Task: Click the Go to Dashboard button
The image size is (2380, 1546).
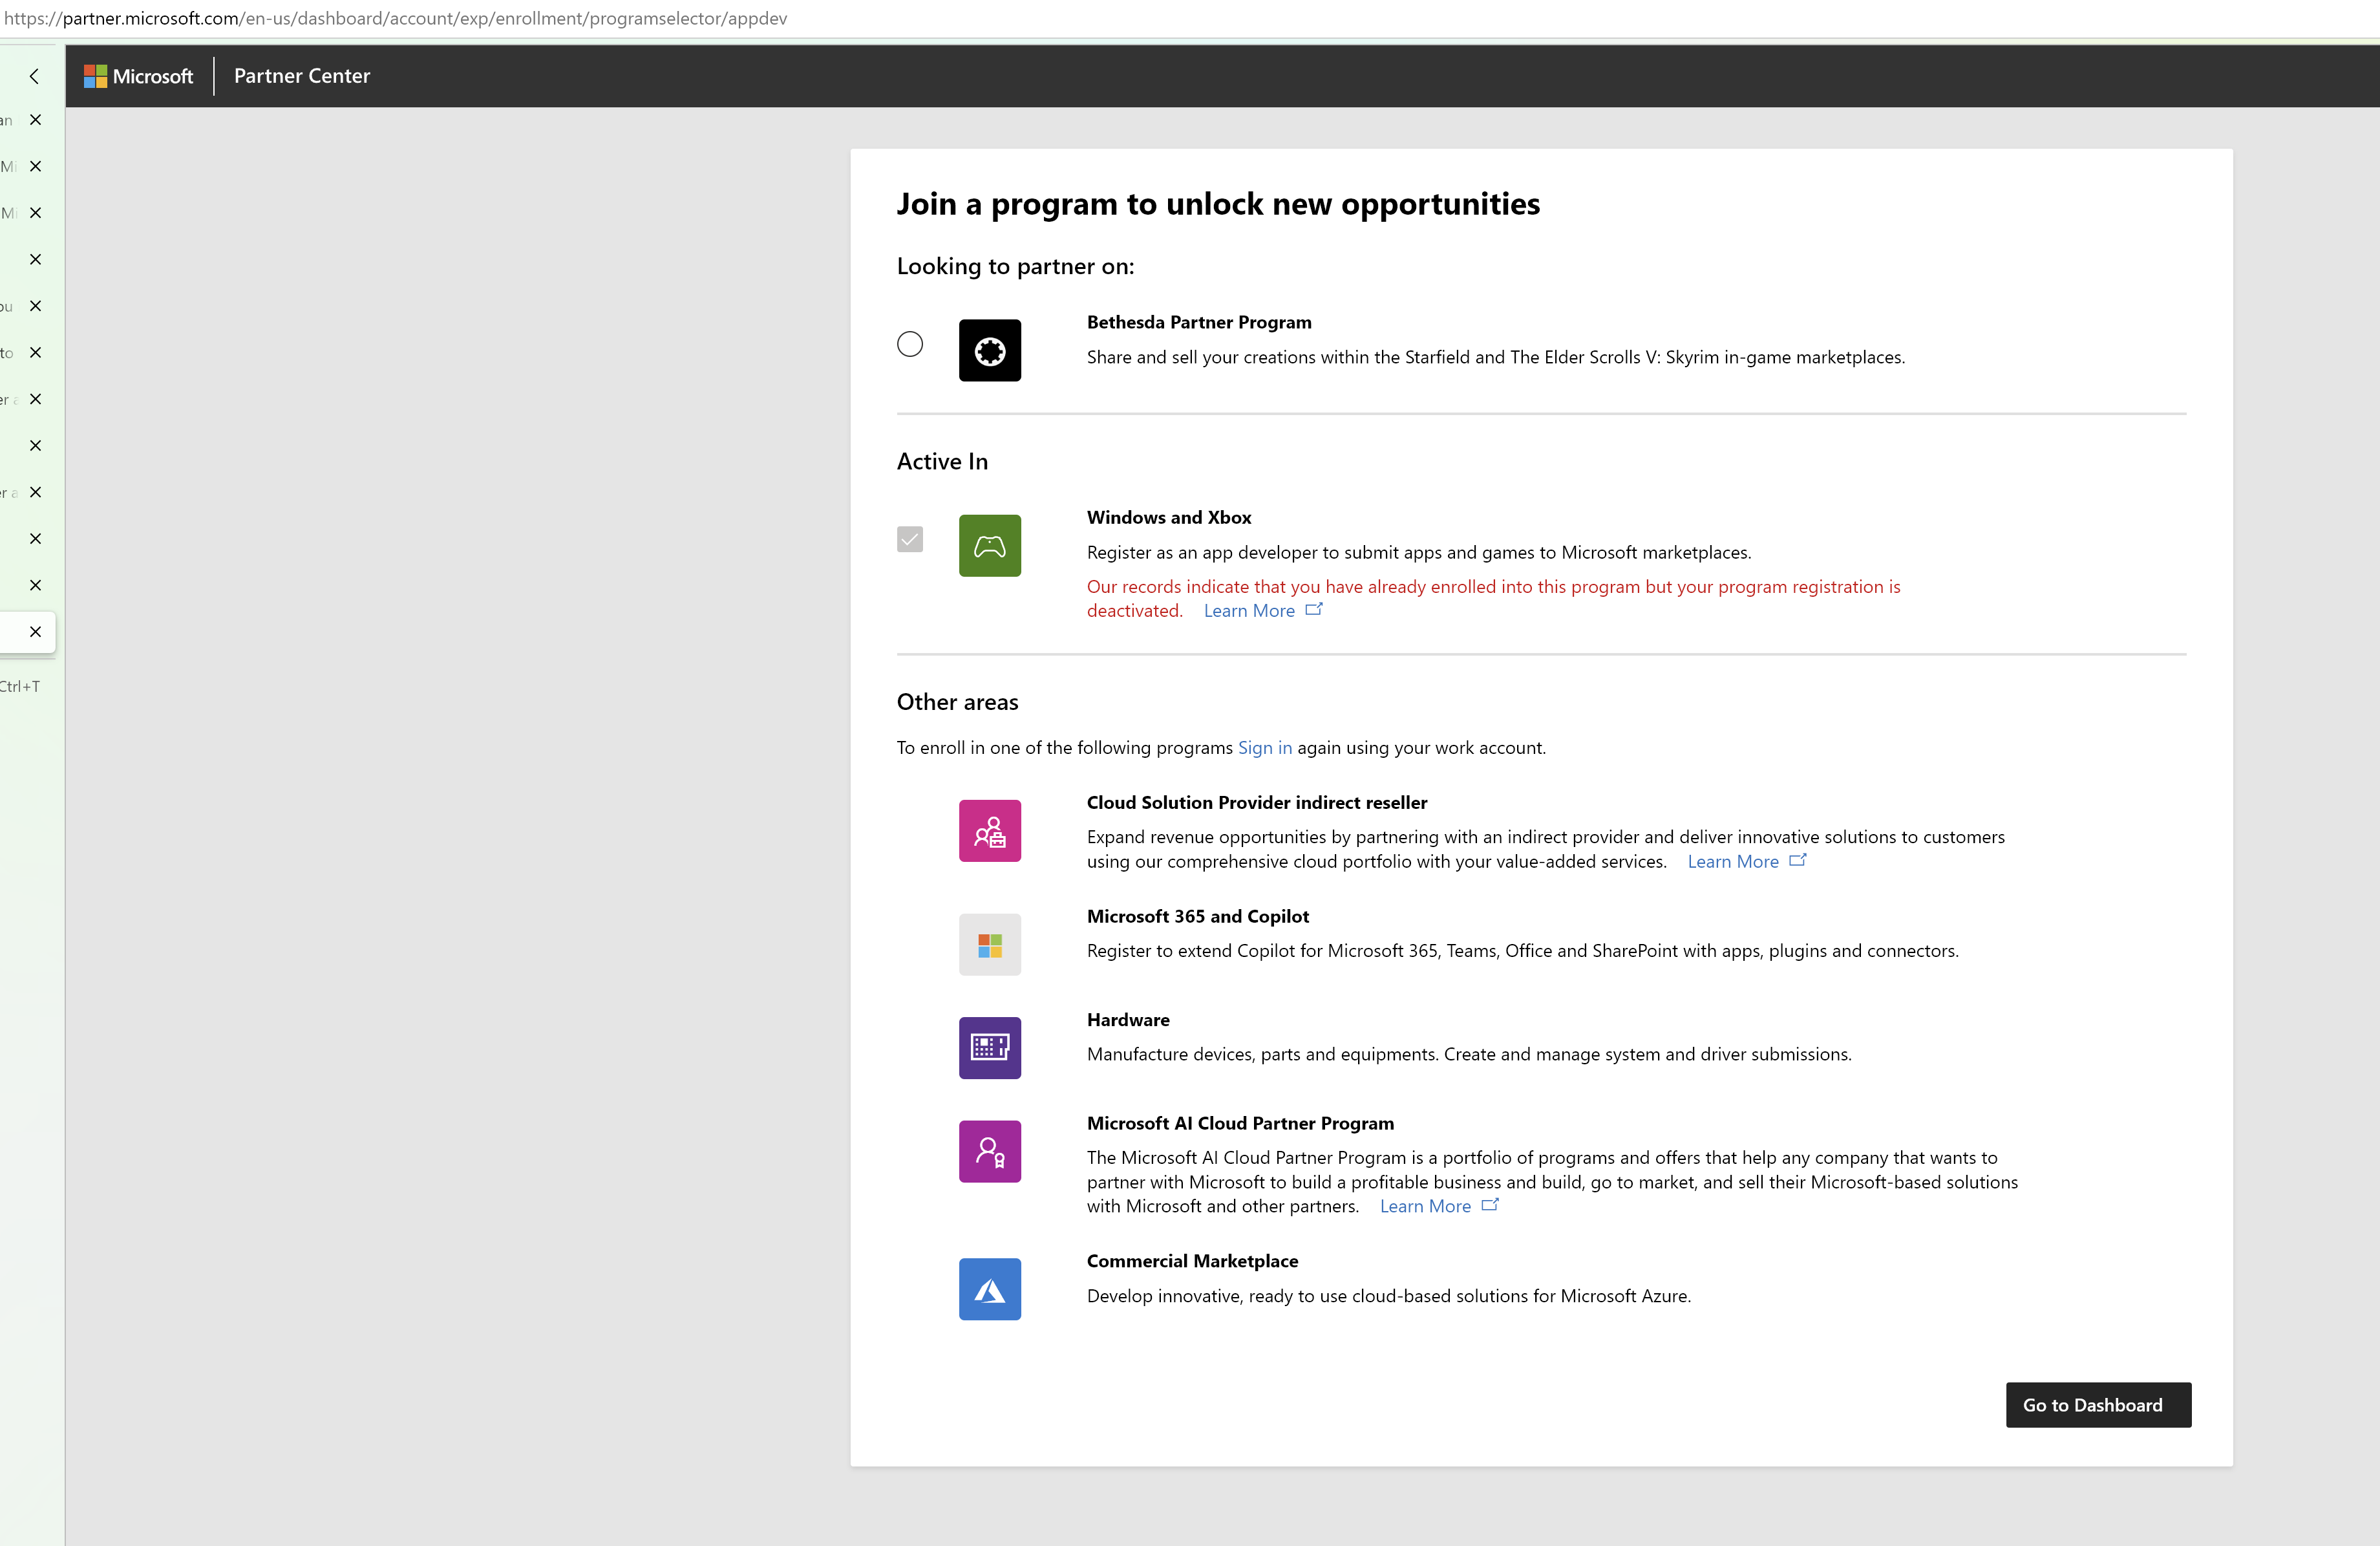Action: (2097, 1404)
